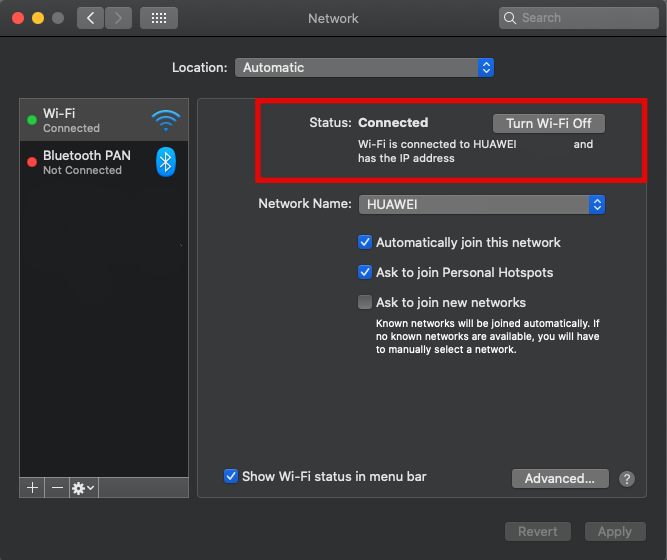
Task: Open the Location dropdown
Action: 365,68
